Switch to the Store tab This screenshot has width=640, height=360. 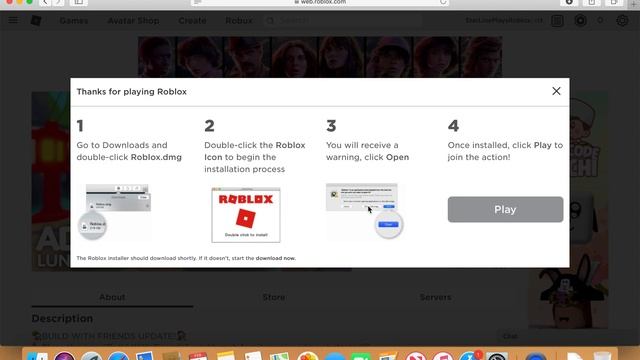(x=274, y=297)
